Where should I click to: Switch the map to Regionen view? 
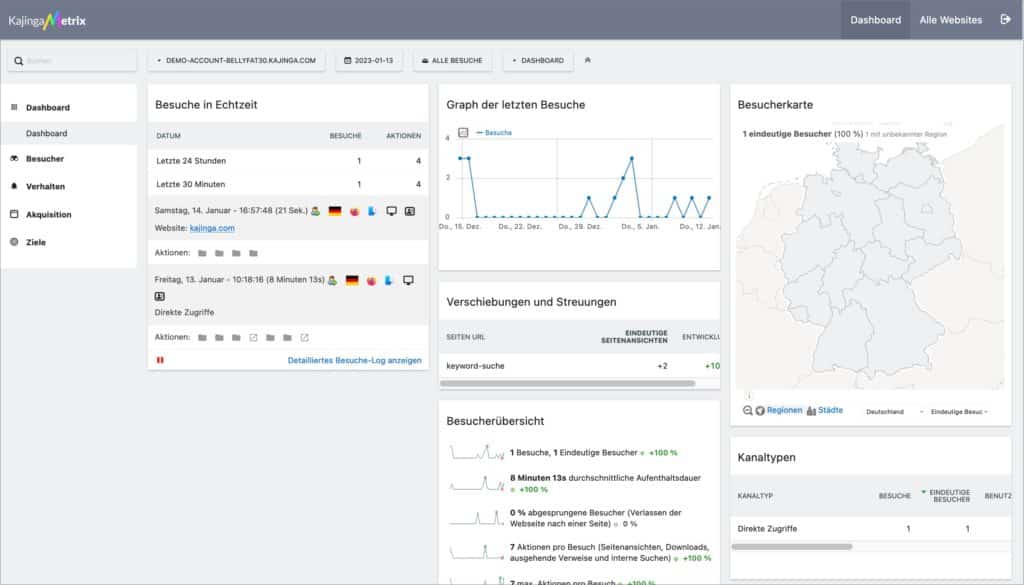tap(784, 411)
